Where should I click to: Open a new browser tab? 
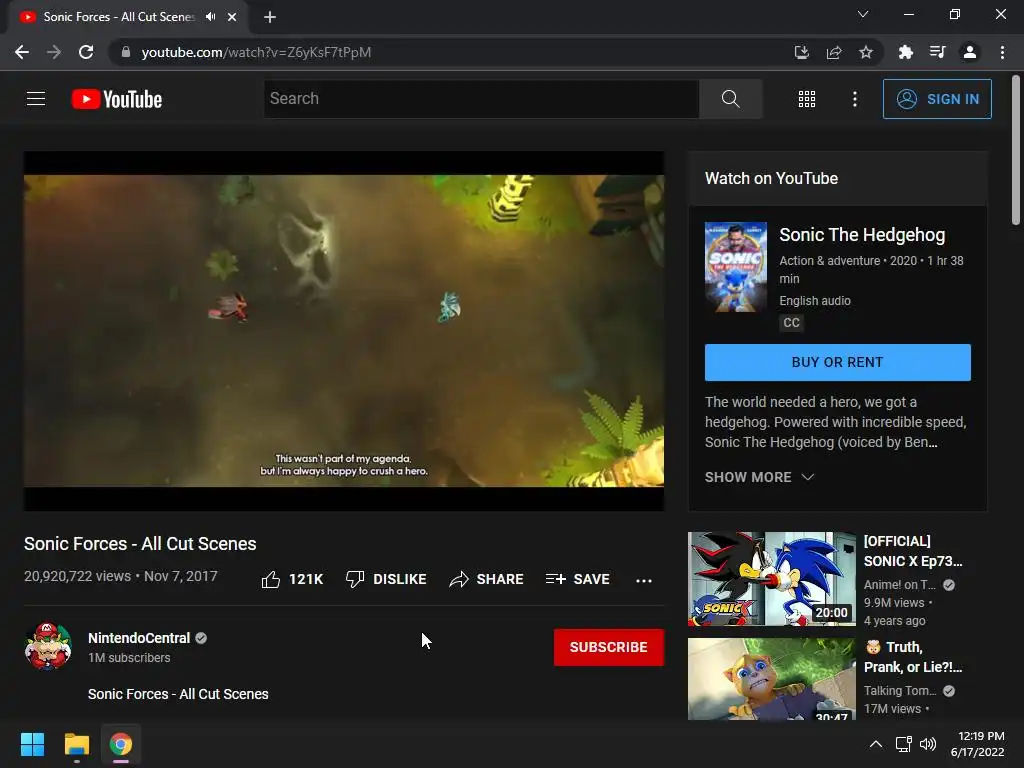(x=270, y=17)
